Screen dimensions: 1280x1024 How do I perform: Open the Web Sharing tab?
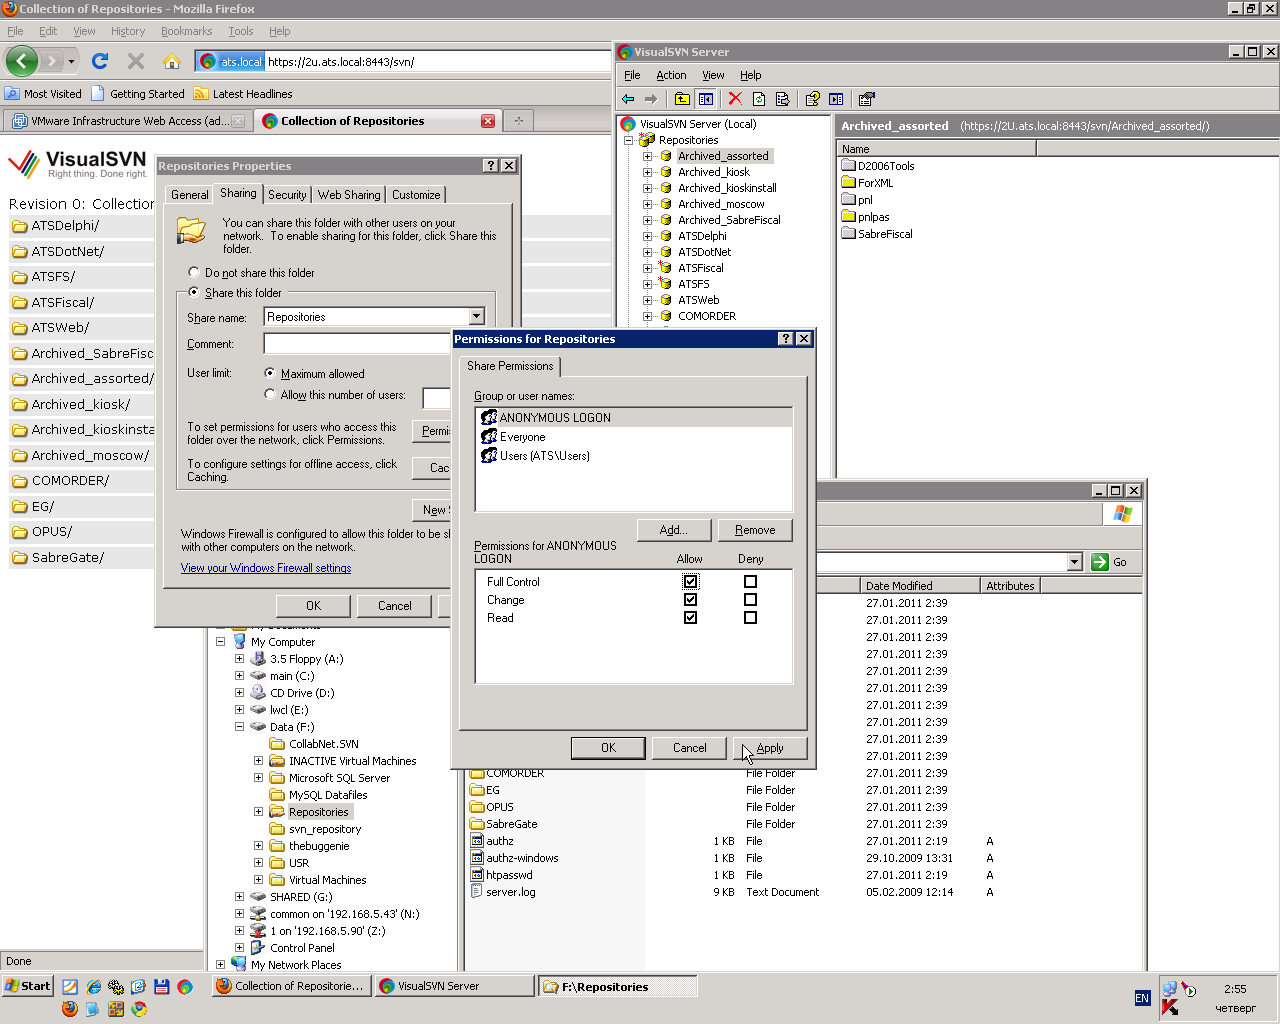pyautogui.click(x=349, y=195)
